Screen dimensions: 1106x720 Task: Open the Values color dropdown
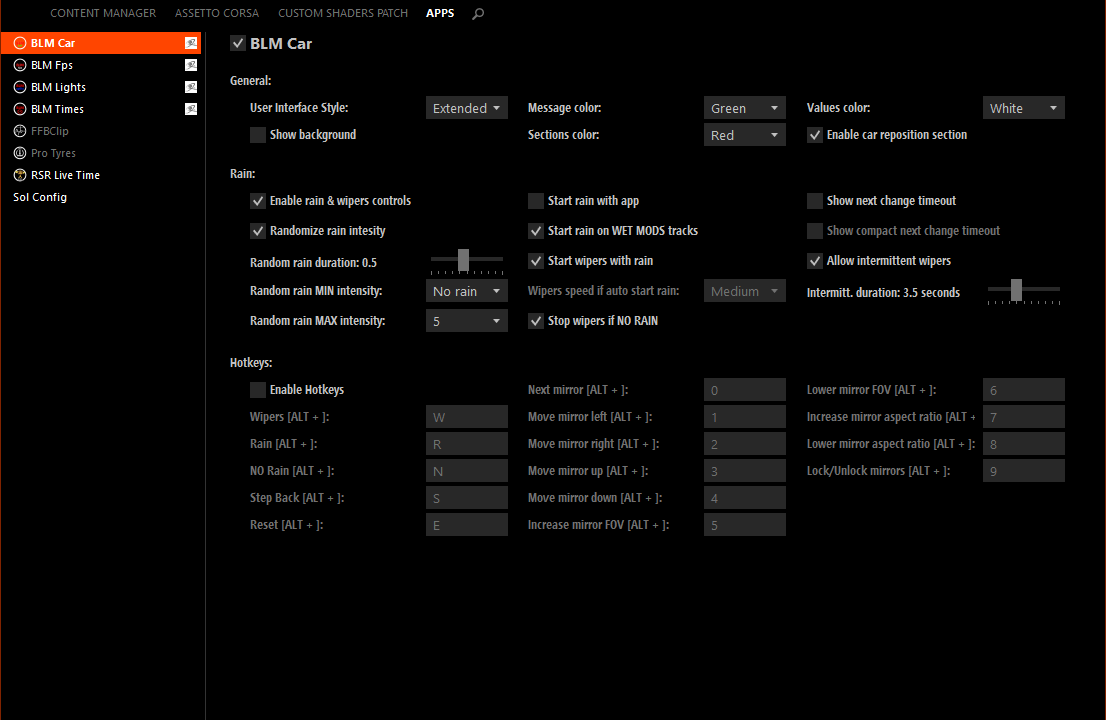1023,108
